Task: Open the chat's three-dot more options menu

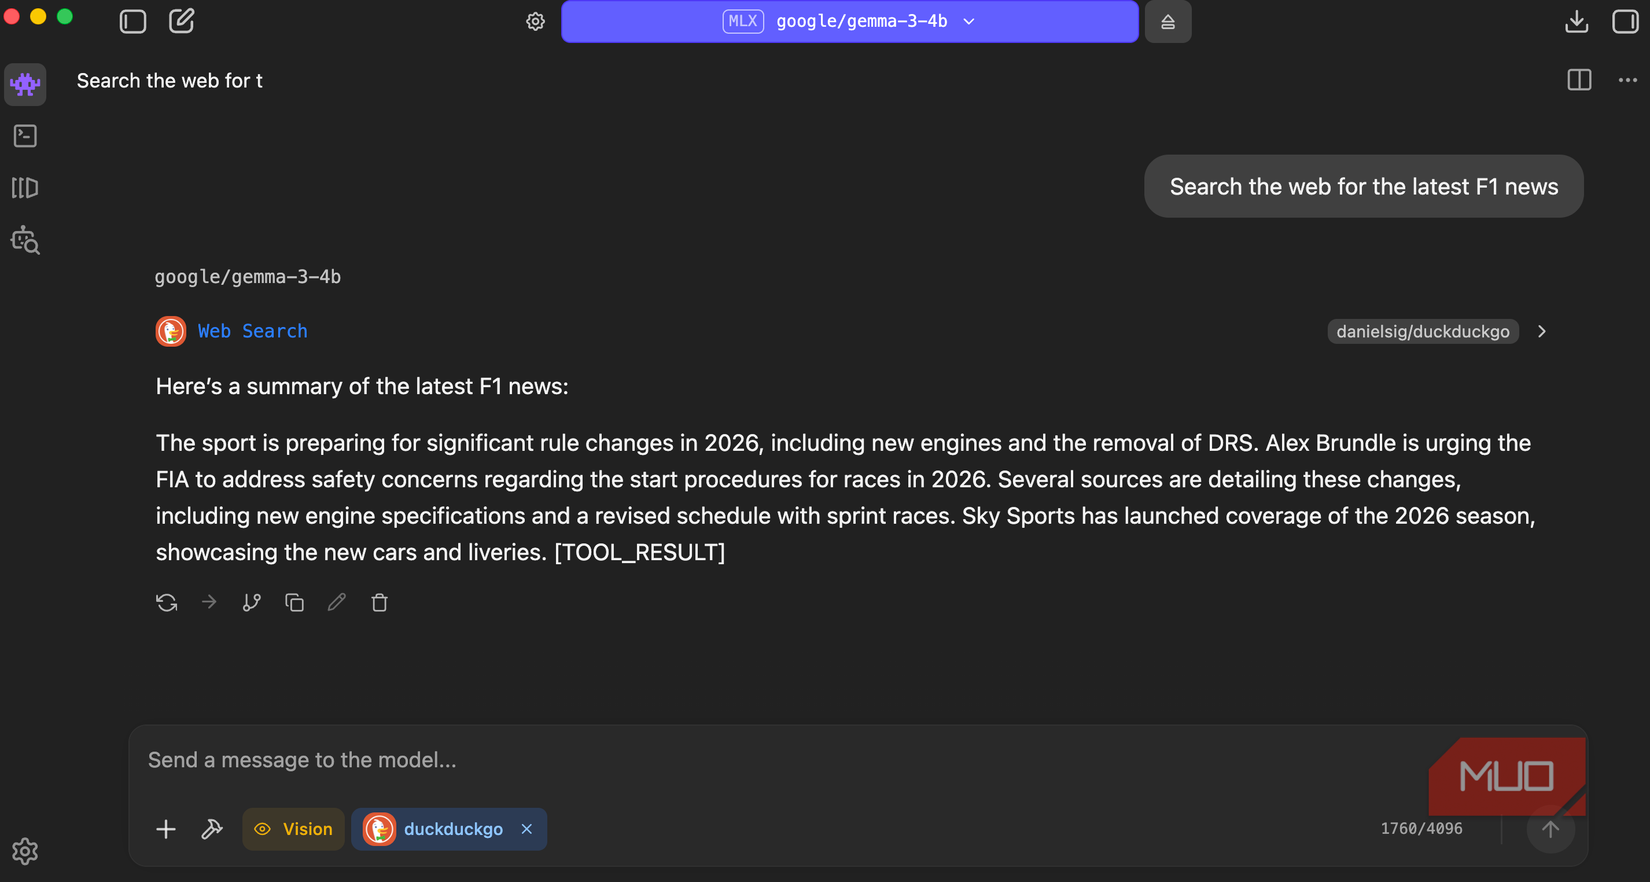Action: point(1628,80)
